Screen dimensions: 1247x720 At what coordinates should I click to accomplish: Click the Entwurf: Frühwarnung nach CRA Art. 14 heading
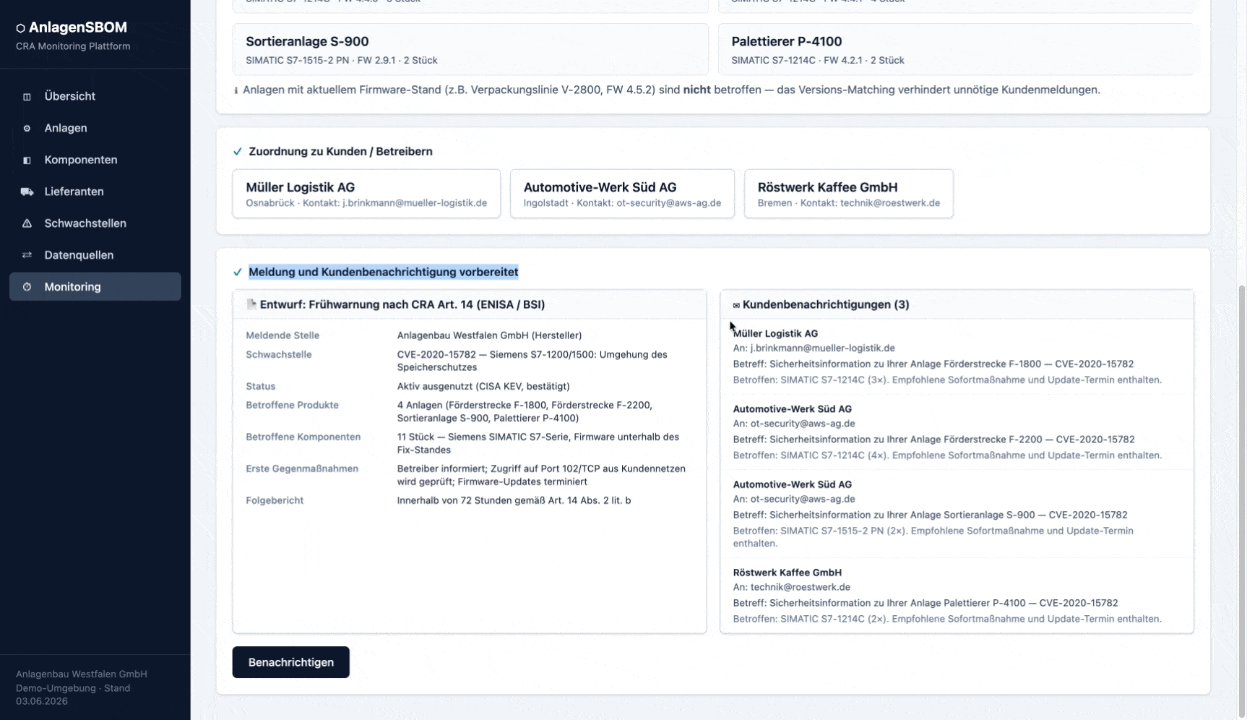pyautogui.click(x=402, y=304)
